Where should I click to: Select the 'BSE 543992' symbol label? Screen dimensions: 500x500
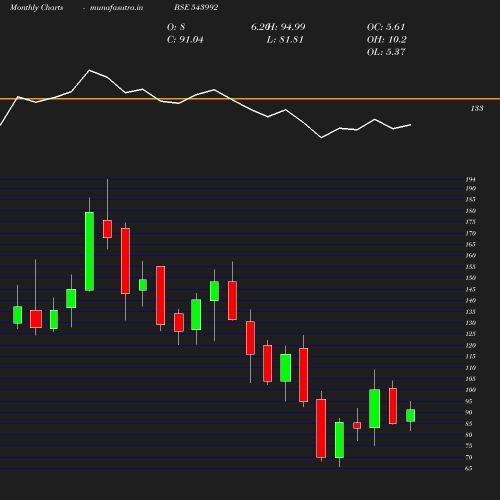(196, 7)
